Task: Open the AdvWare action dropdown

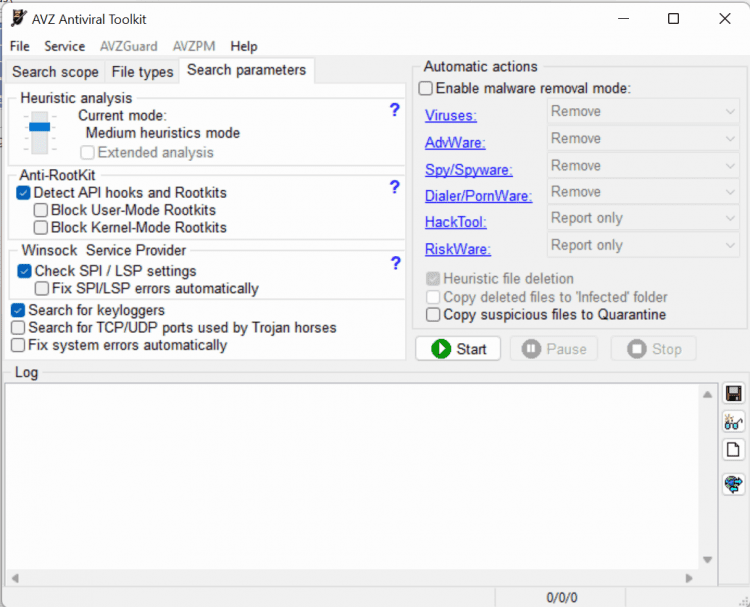Action: pyautogui.click(x=643, y=139)
